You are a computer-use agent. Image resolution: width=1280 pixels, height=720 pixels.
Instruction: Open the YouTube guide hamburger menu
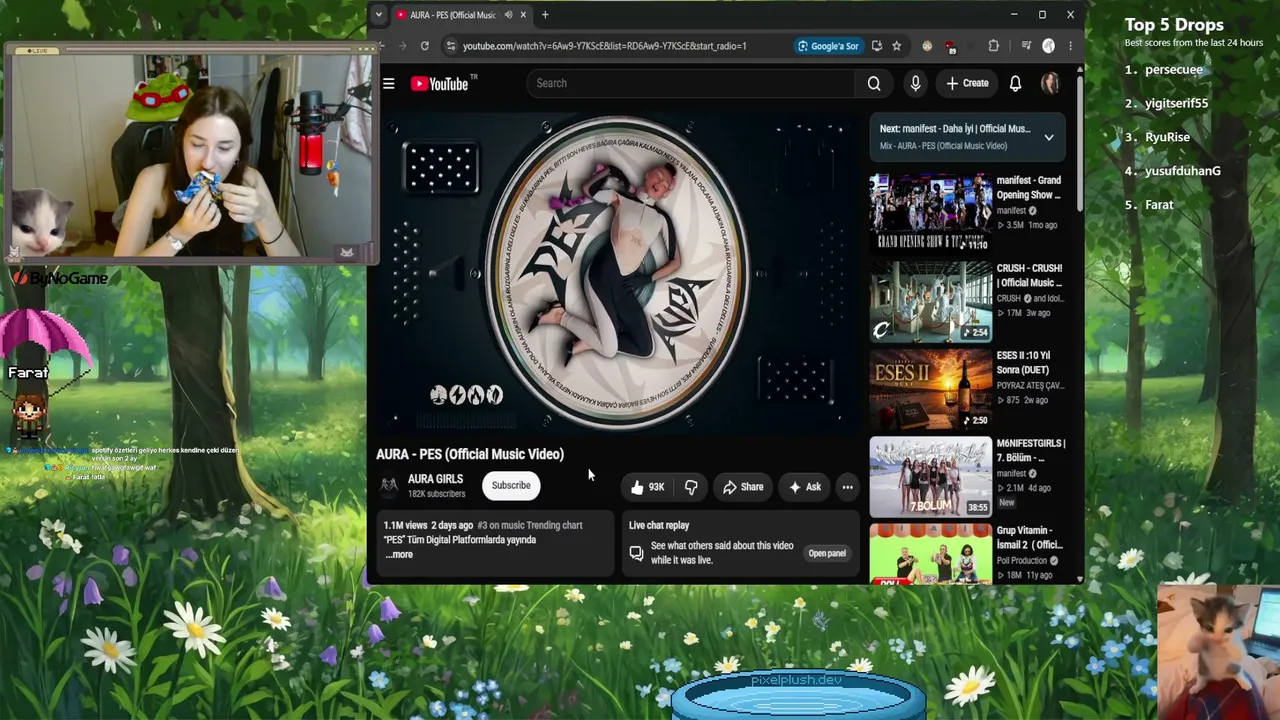coord(389,84)
